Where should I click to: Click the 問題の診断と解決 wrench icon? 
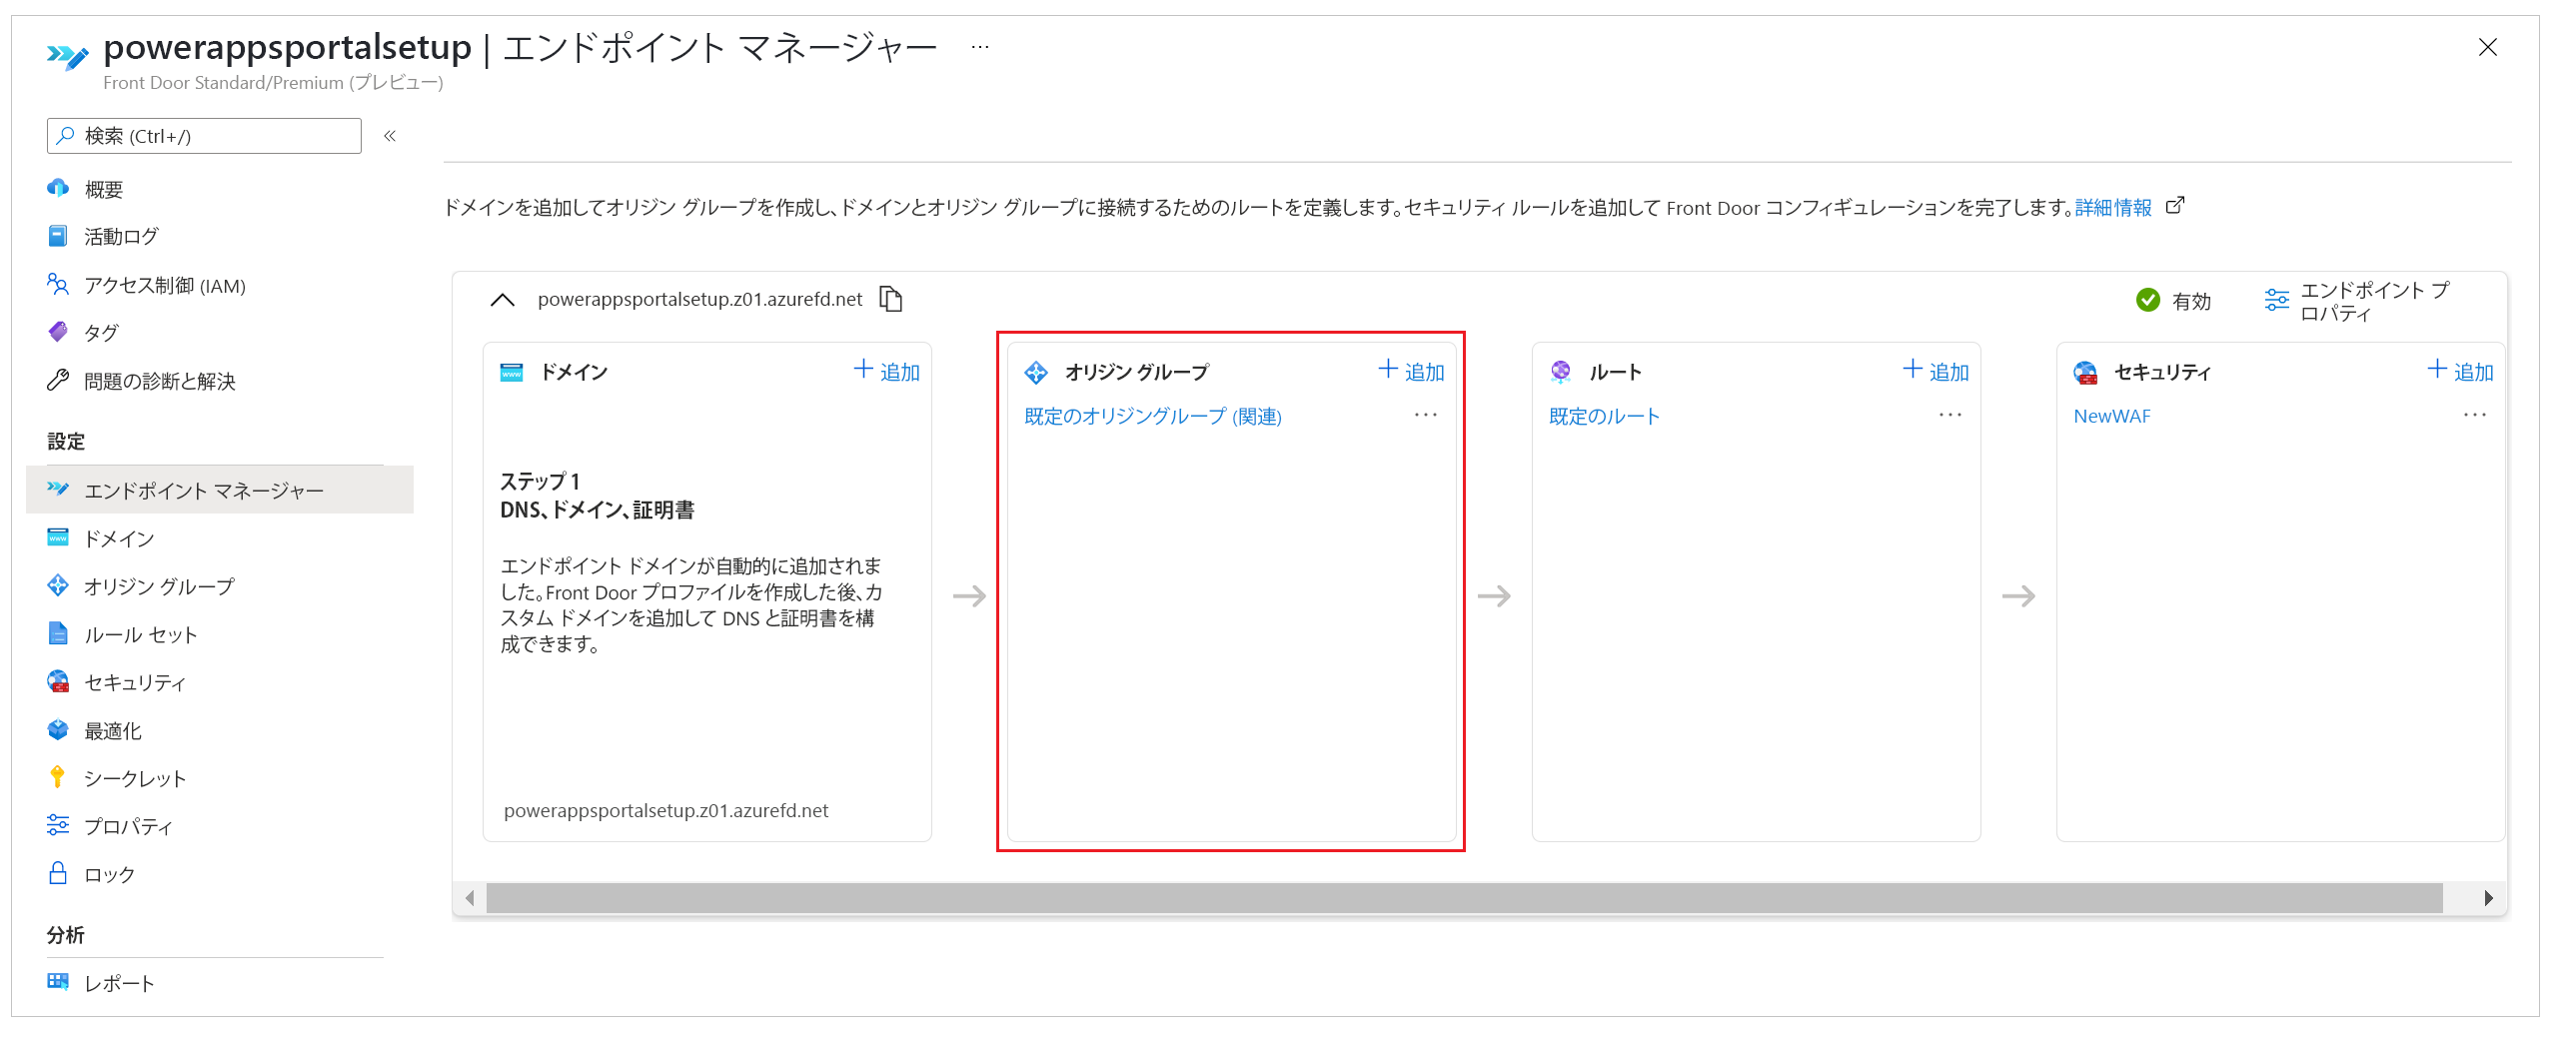point(58,380)
